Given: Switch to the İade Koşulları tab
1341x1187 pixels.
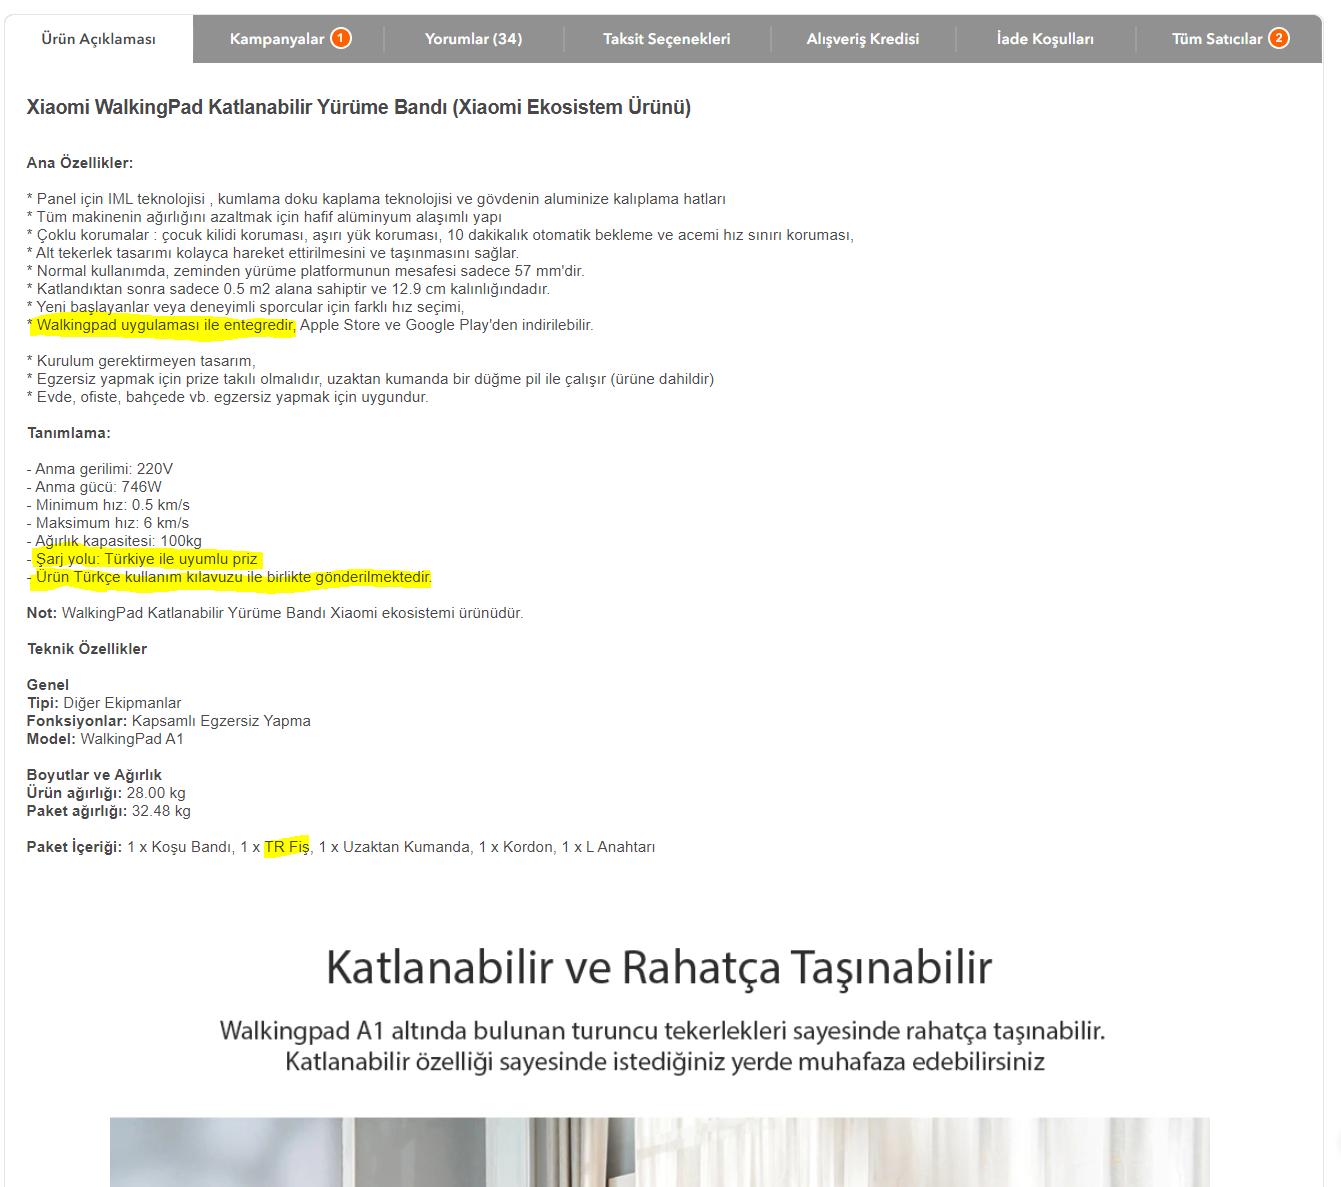Looking at the screenshot, I should pos(1045,39).
